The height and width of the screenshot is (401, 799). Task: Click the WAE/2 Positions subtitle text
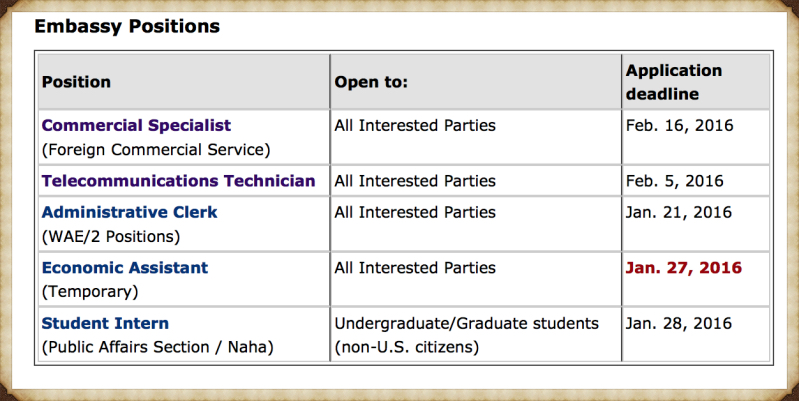(x=111, y=236)
